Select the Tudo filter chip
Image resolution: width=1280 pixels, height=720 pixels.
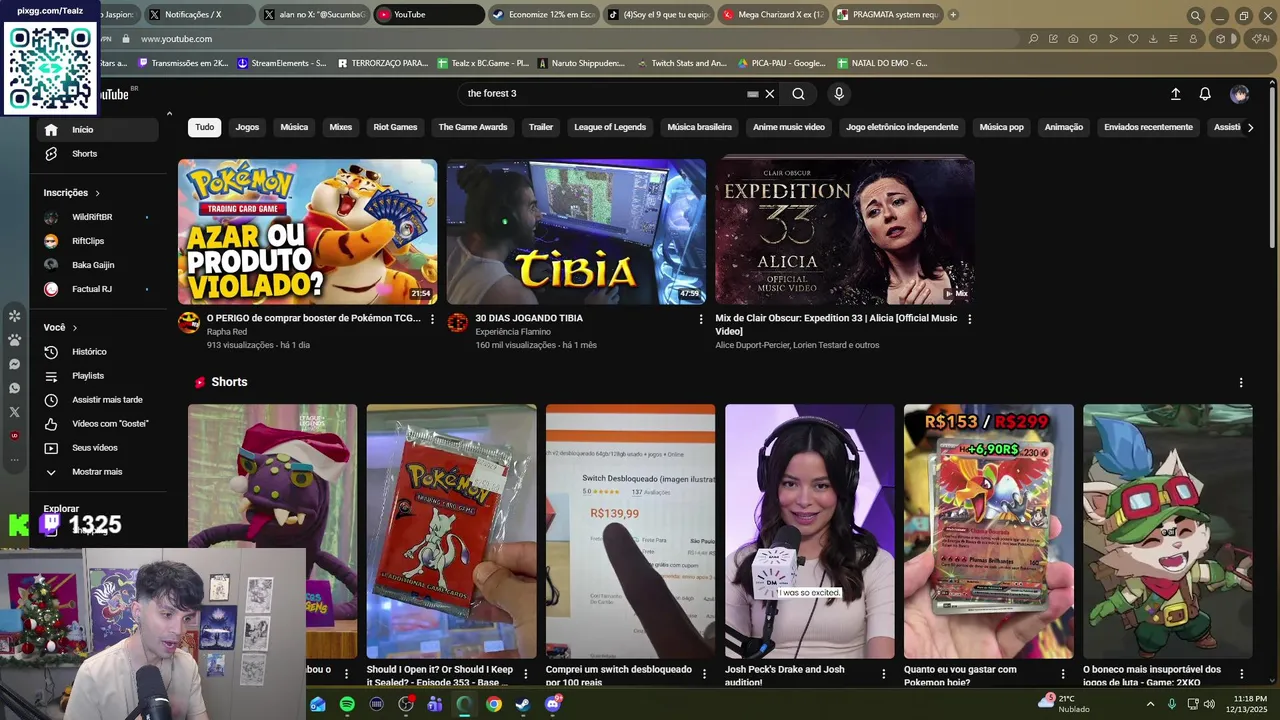[x=204, y=127]
